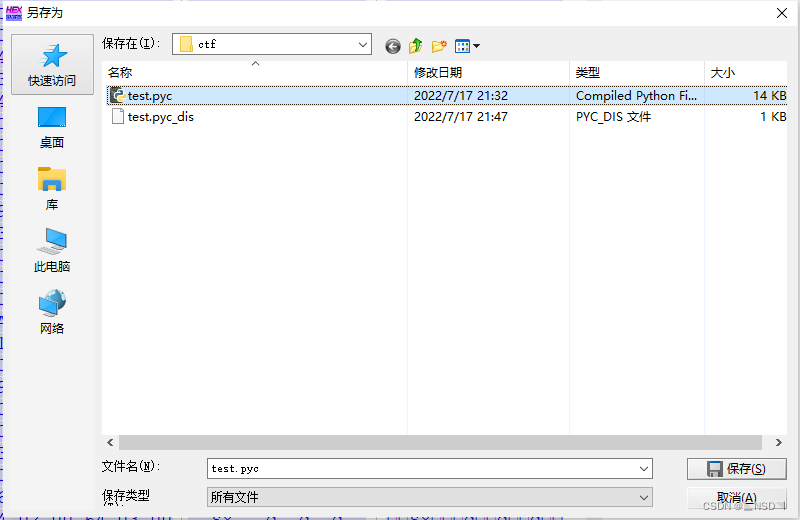Click the Quick Access star icon

[x=52, y=57]
